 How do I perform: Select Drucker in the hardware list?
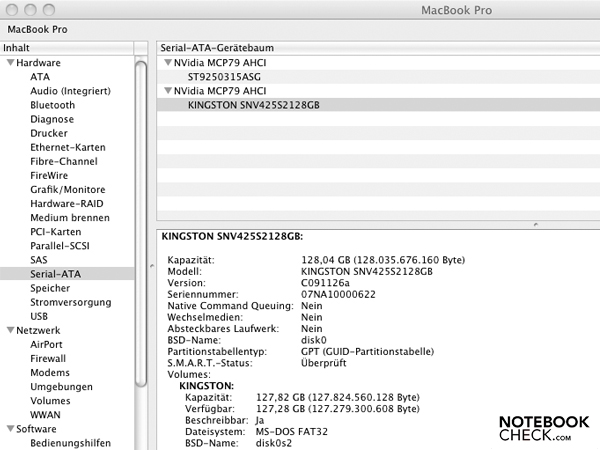tap(49, 133)
